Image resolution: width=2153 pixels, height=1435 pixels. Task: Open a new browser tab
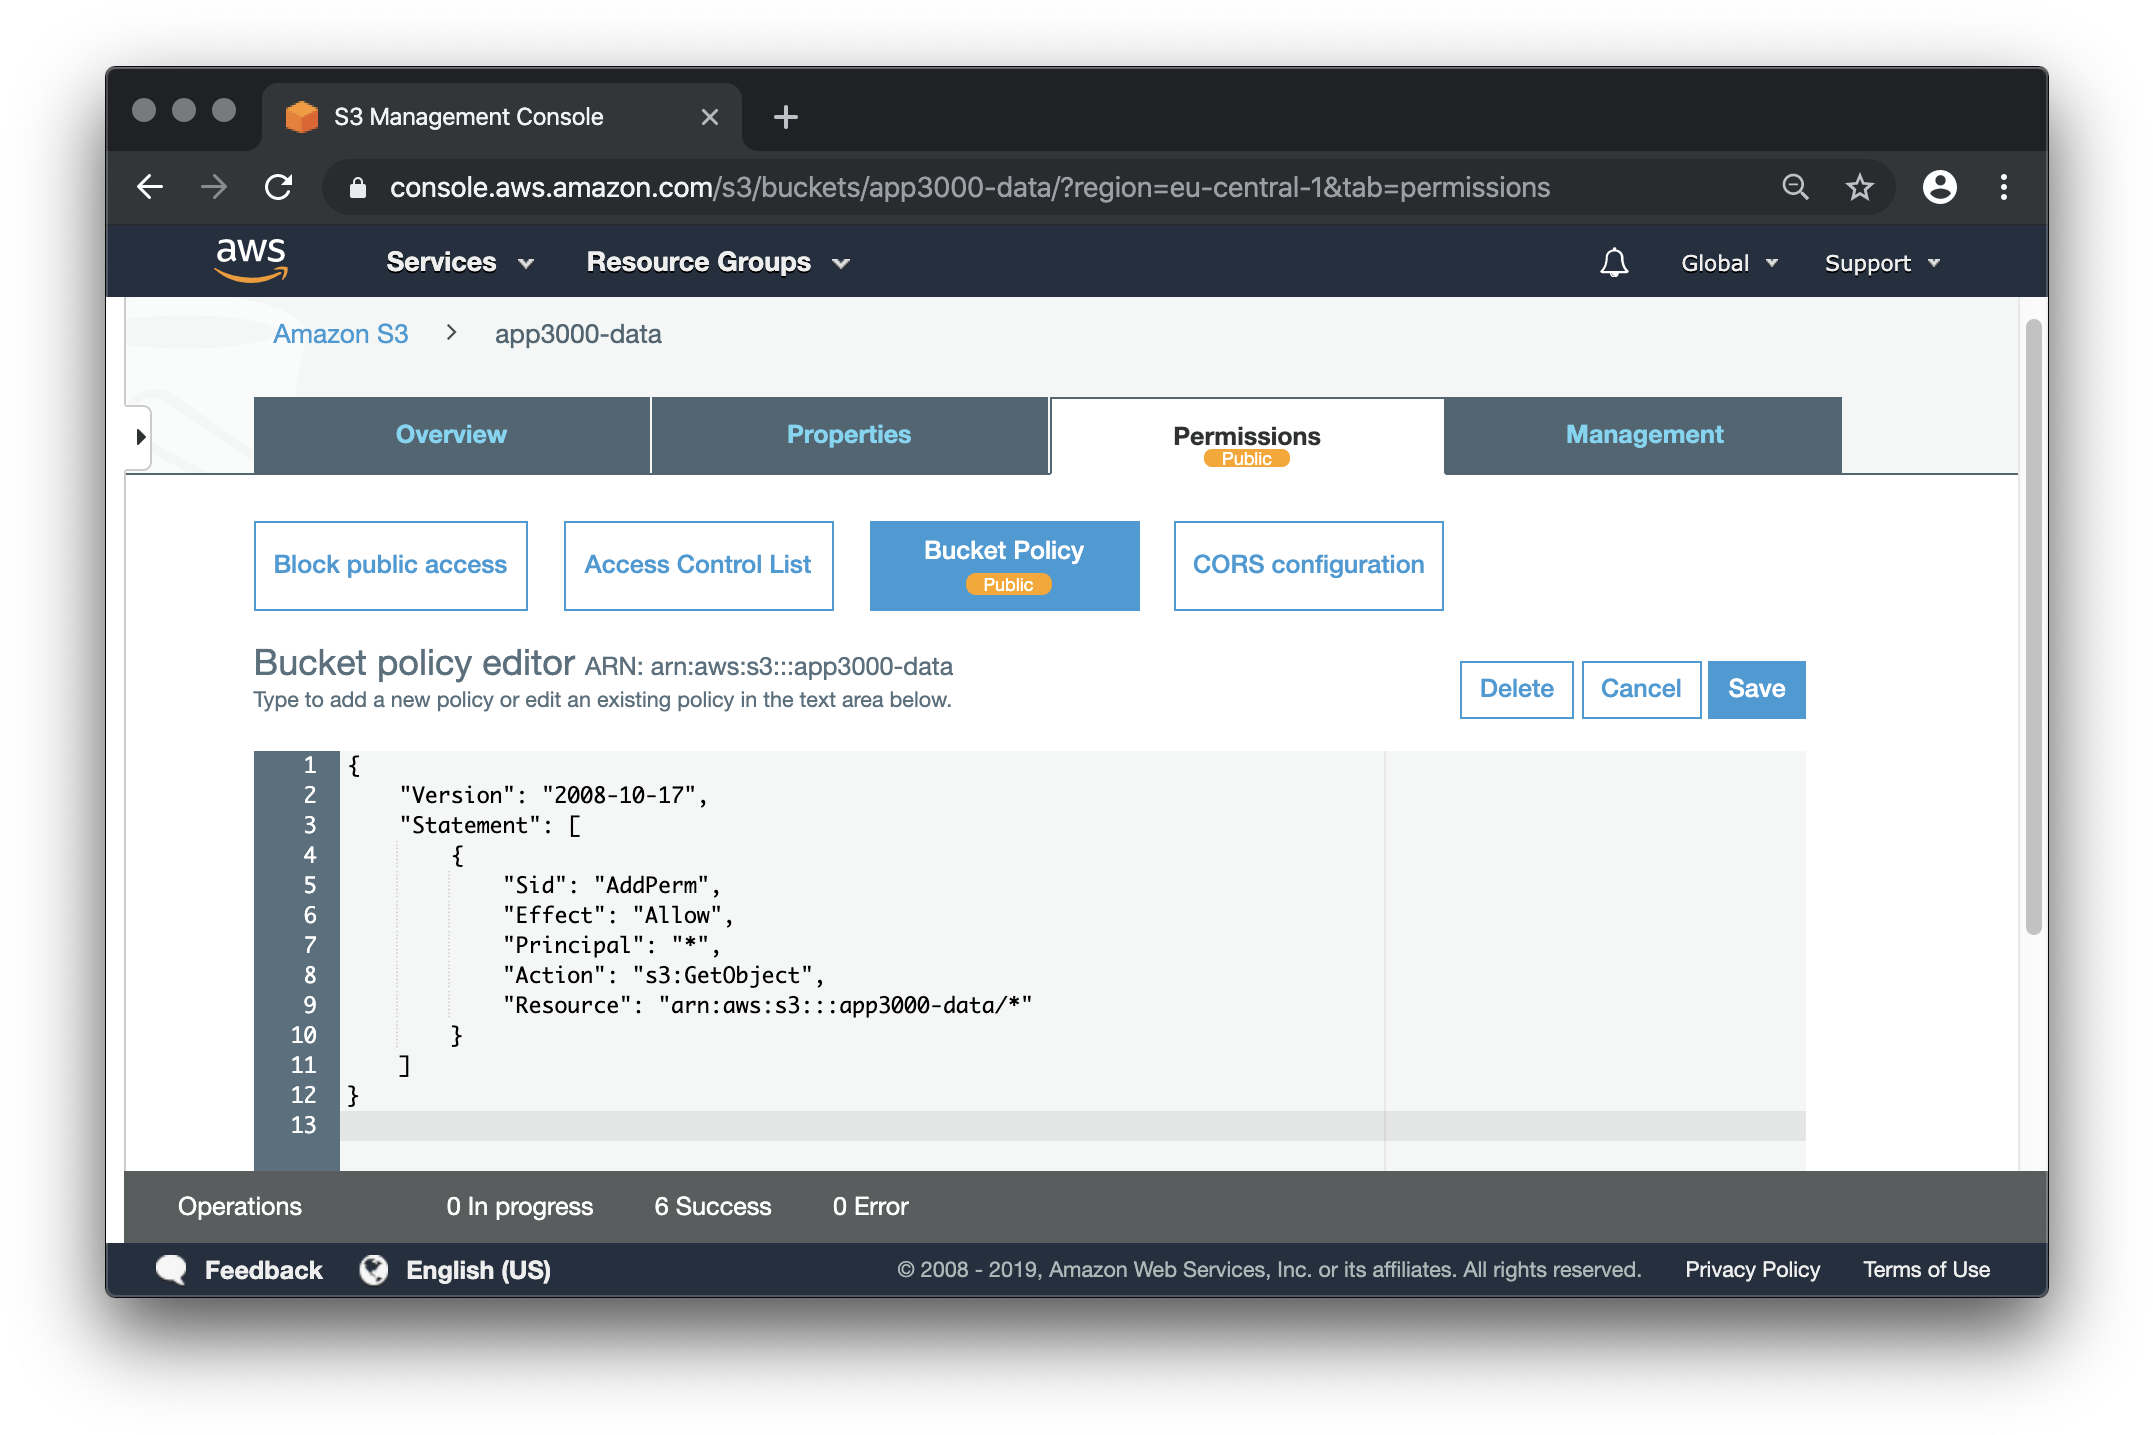pos(786,117)
